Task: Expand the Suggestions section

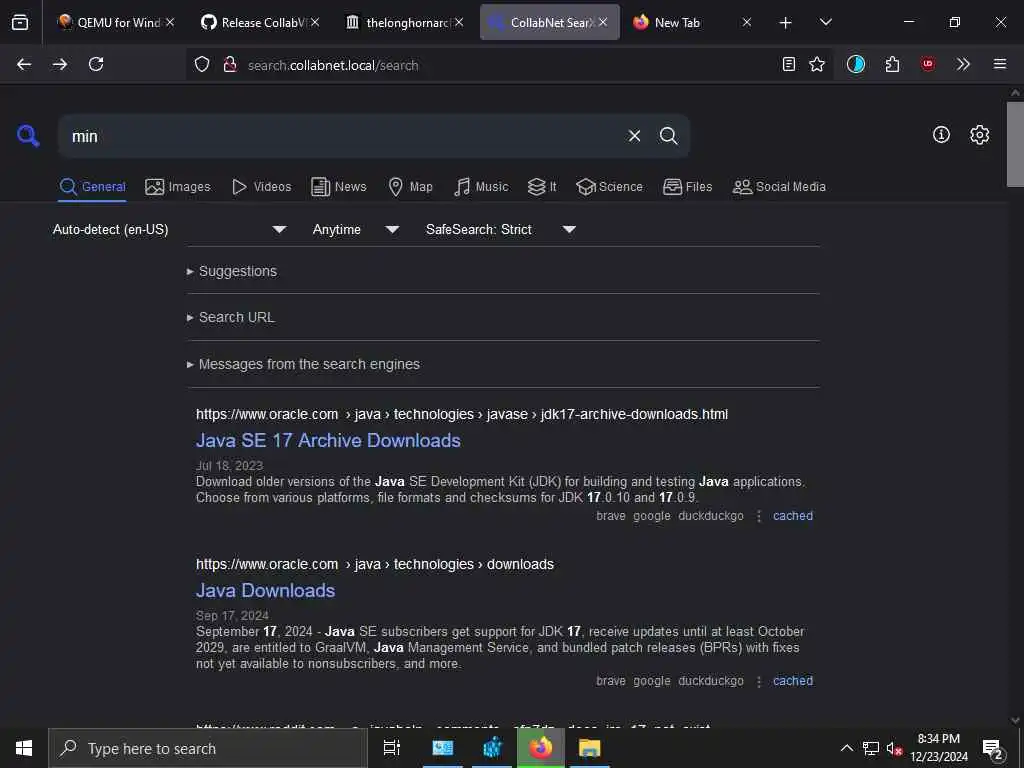Action: point(238,271)
